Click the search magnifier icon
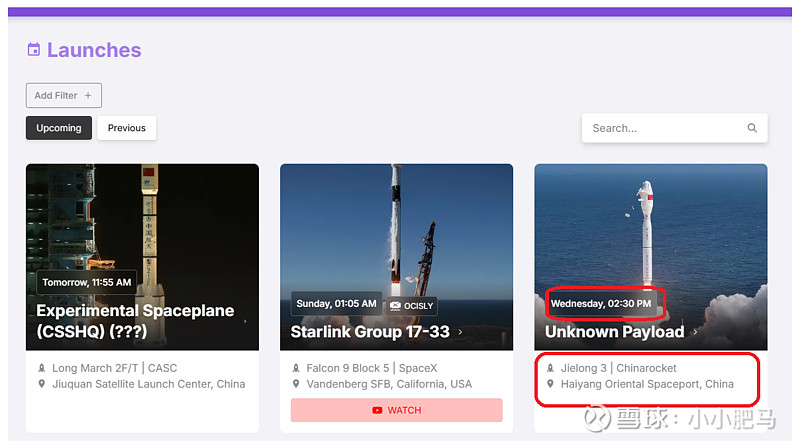The height and width of the screenshot is (444, 800). tap(752, 128)
